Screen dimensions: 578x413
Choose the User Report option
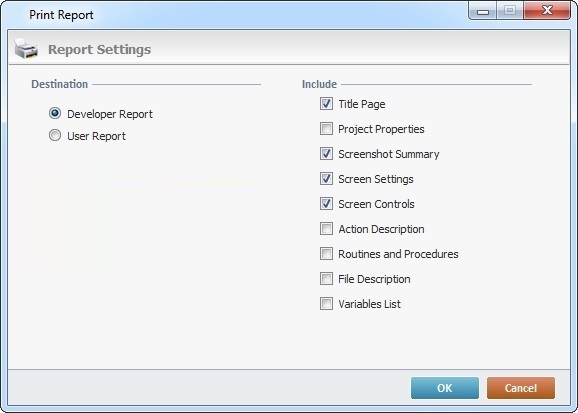(x=55, y=135)
